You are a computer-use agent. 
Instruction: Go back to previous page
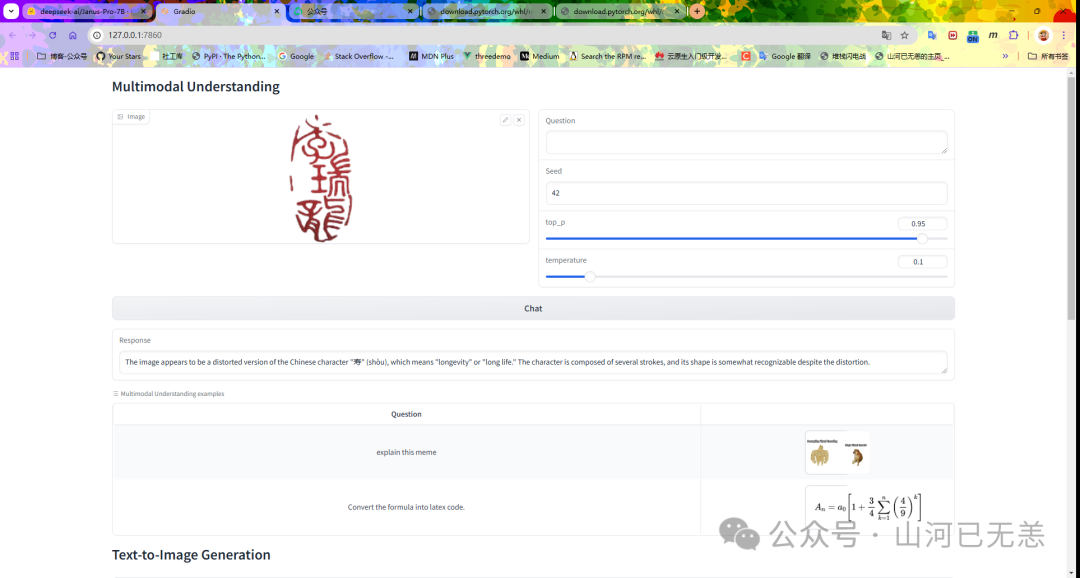coord(12,35)
